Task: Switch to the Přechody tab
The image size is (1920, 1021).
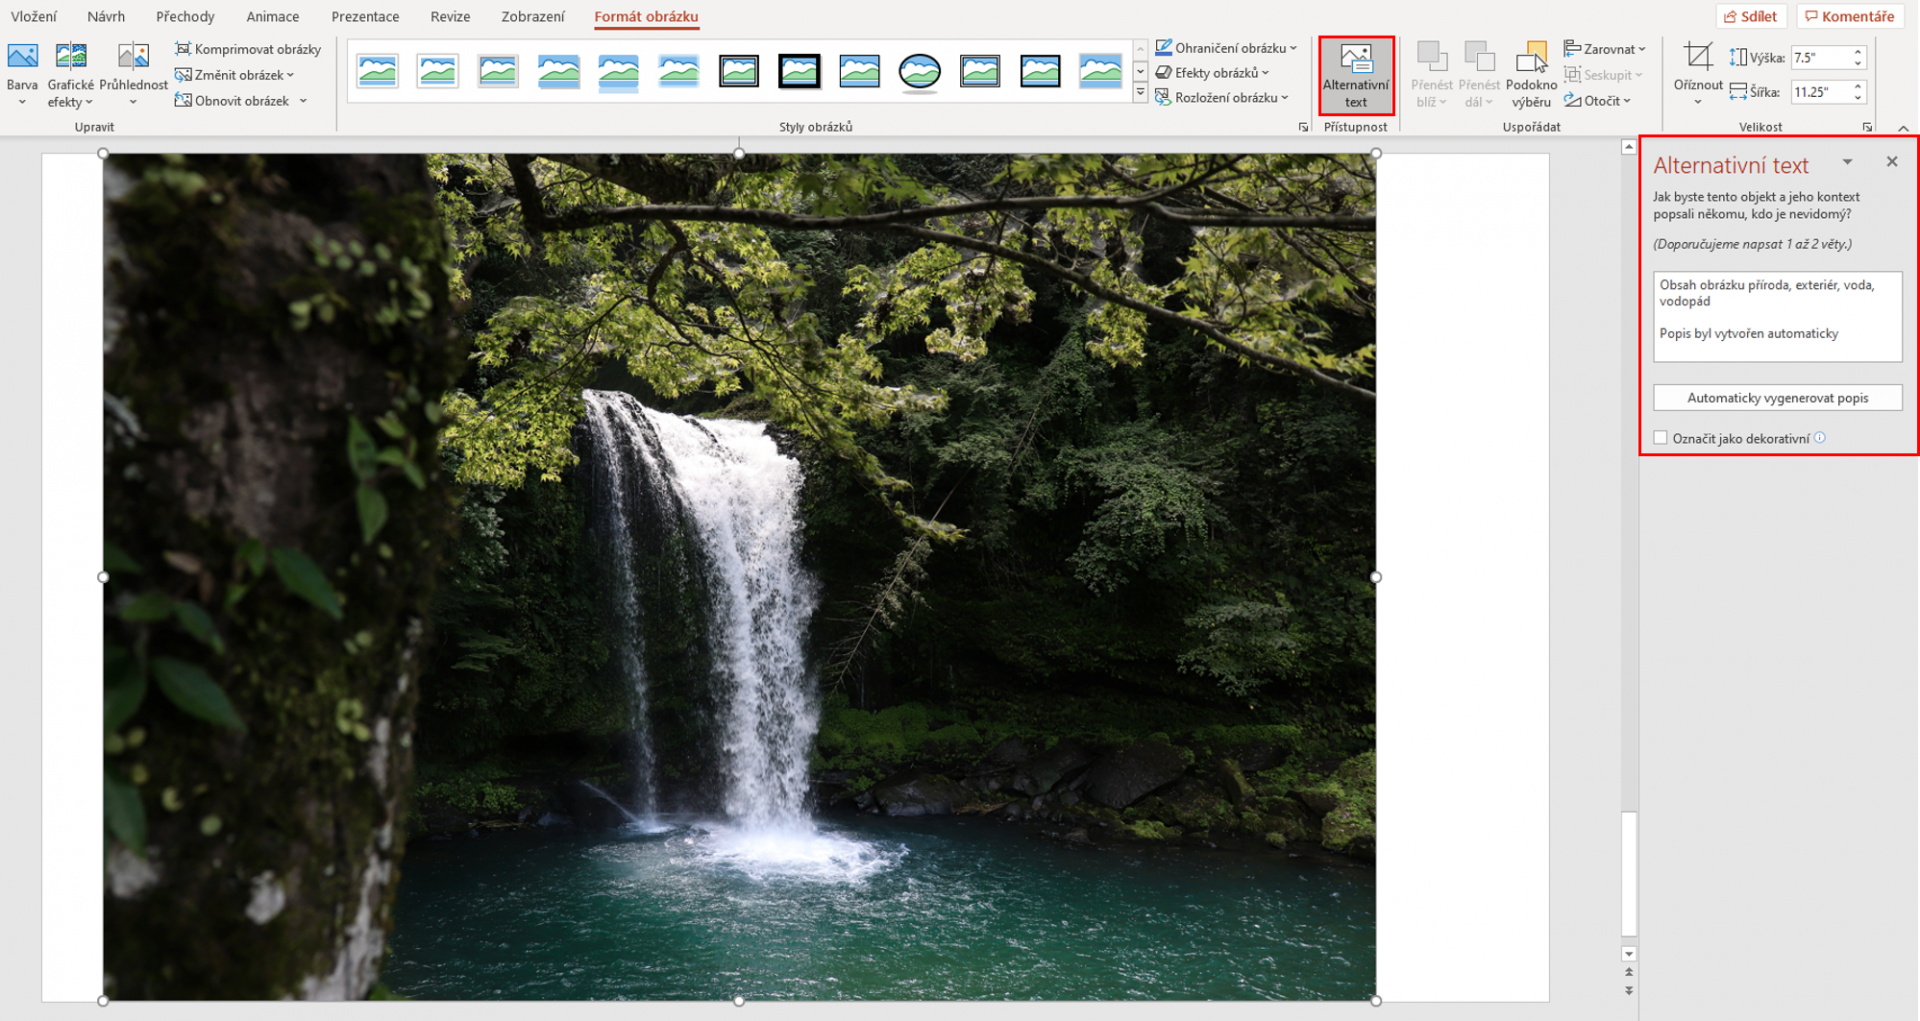Action: [x=185, y=16]
